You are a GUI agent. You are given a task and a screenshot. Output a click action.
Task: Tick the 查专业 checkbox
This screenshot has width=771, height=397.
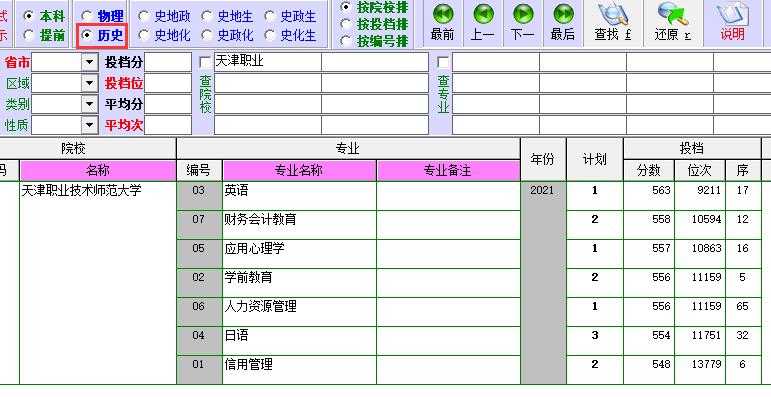point(443,62)
